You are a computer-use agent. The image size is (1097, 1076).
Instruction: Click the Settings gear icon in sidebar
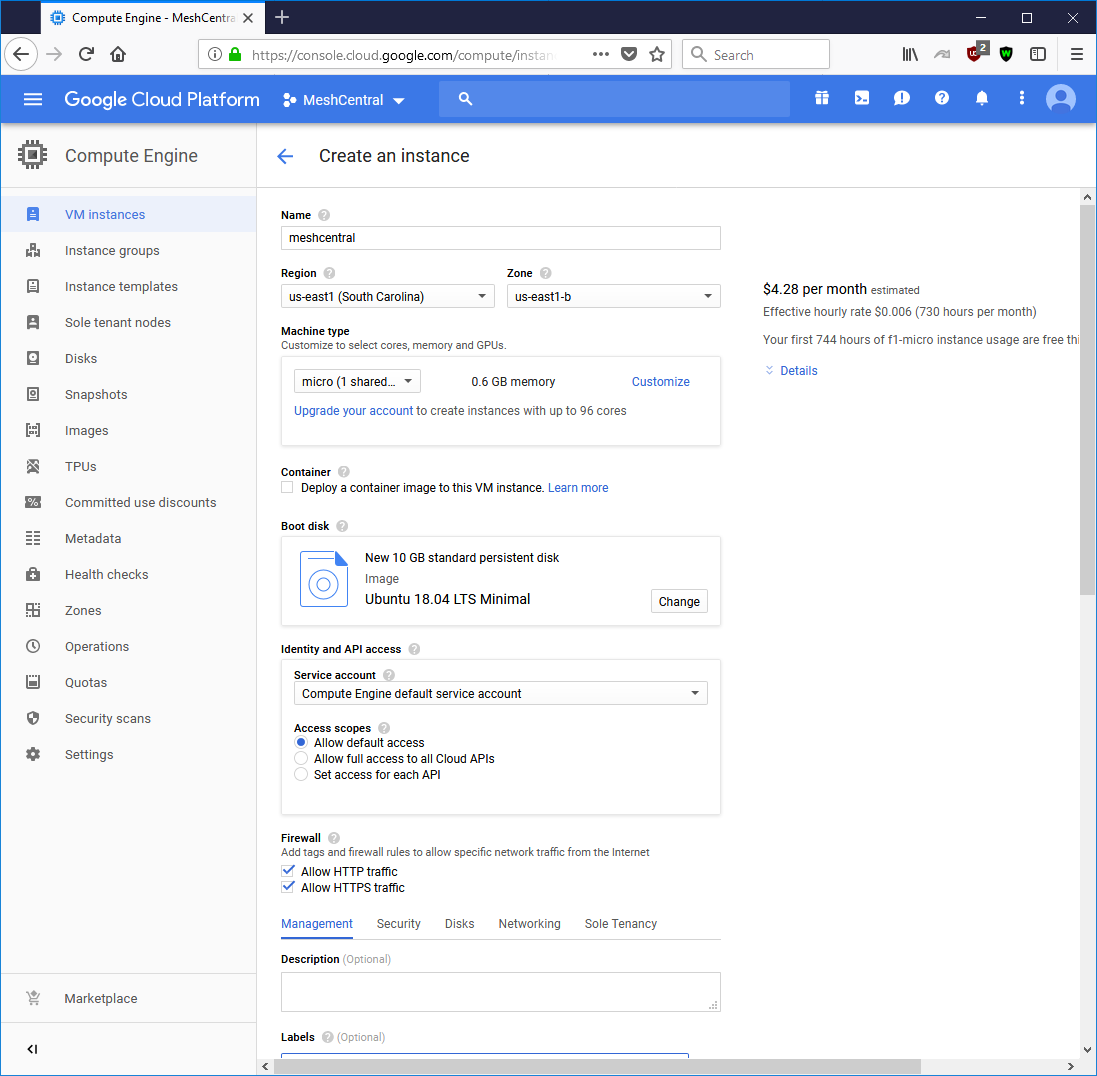33,754
